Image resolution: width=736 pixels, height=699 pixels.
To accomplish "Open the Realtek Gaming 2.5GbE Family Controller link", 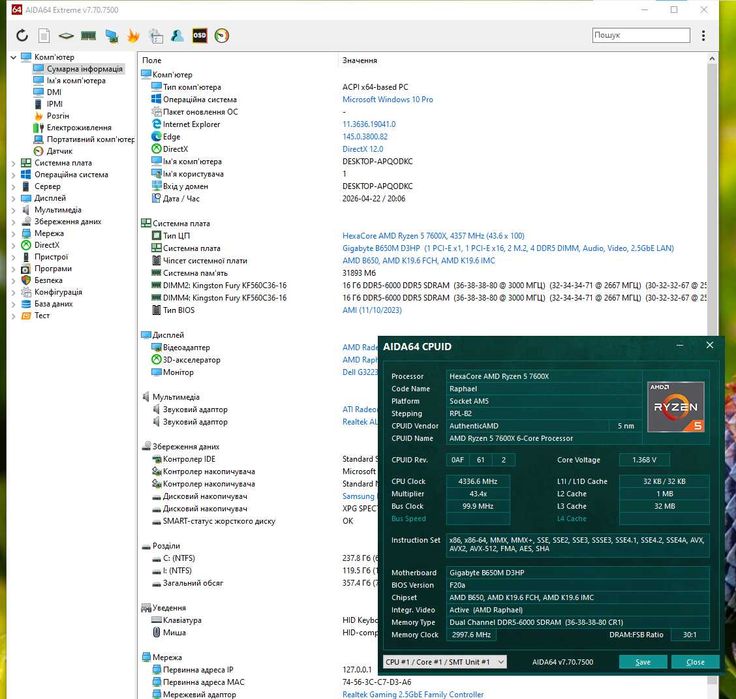I will point(413,694).
